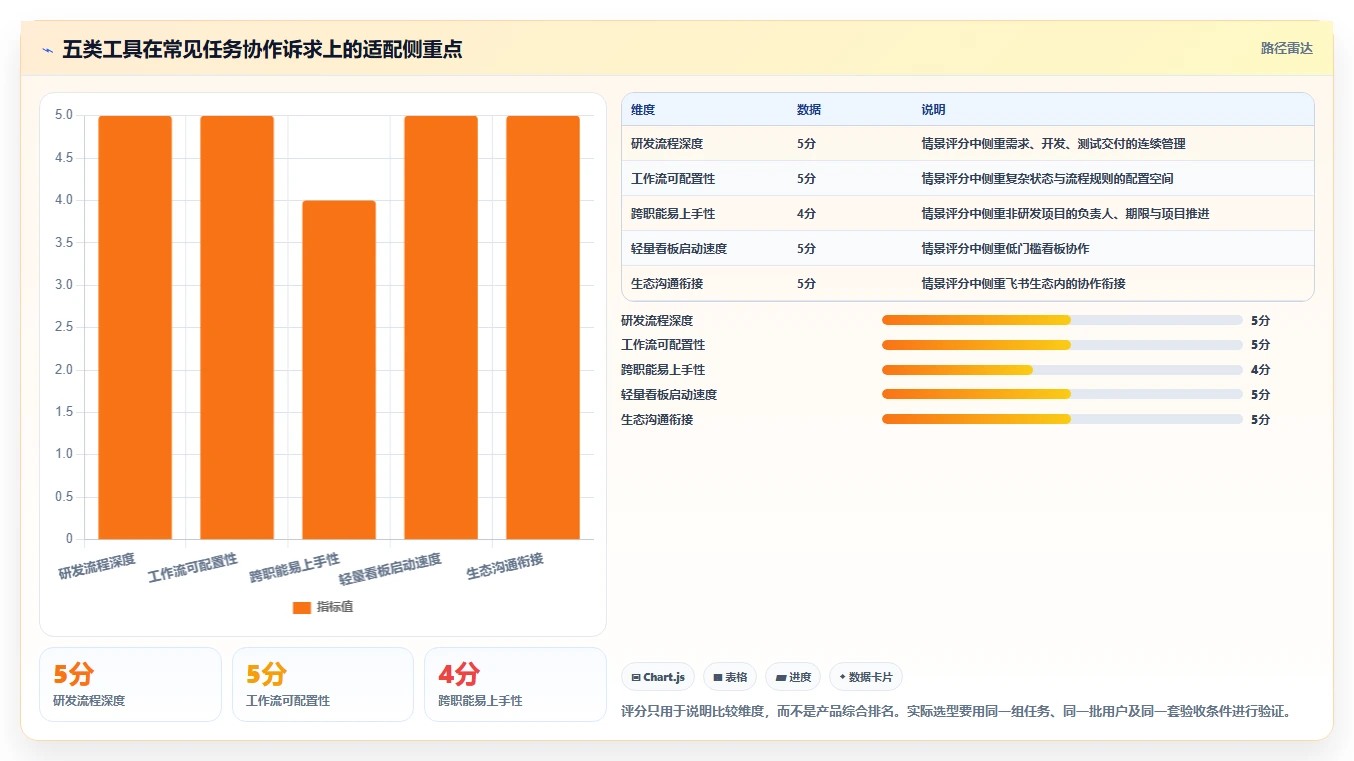Click the 路径雷达 label in the header
Image resolution: width=1354 pixels, height=761 pixels.
click(1286, 48)
